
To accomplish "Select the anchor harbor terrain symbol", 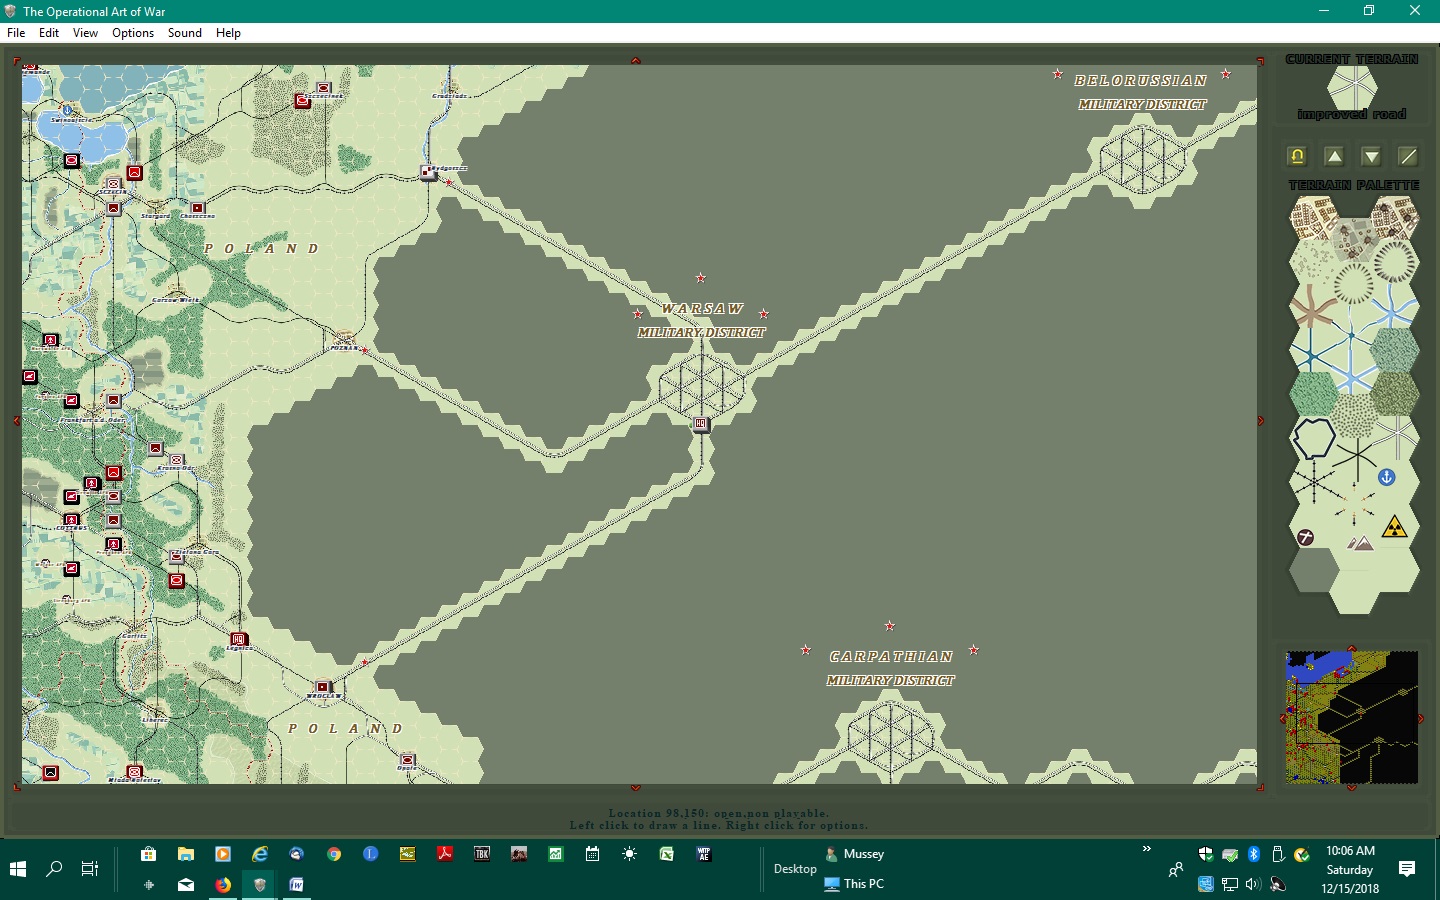I will point(1386,477).
